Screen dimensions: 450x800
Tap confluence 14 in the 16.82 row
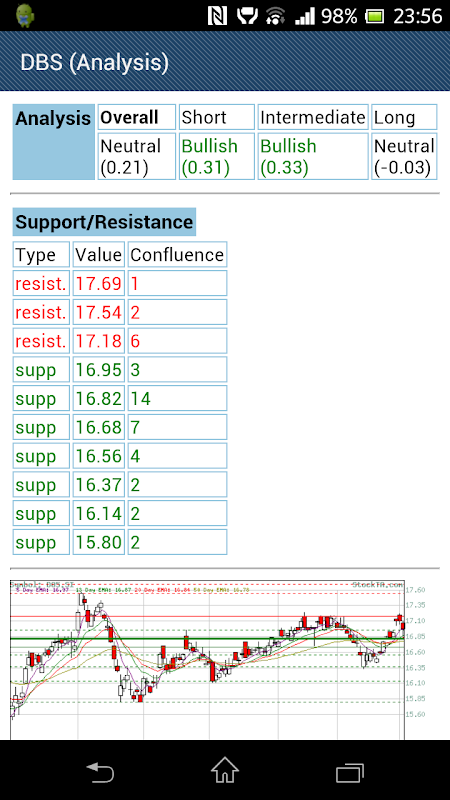[x=178, y=398]
